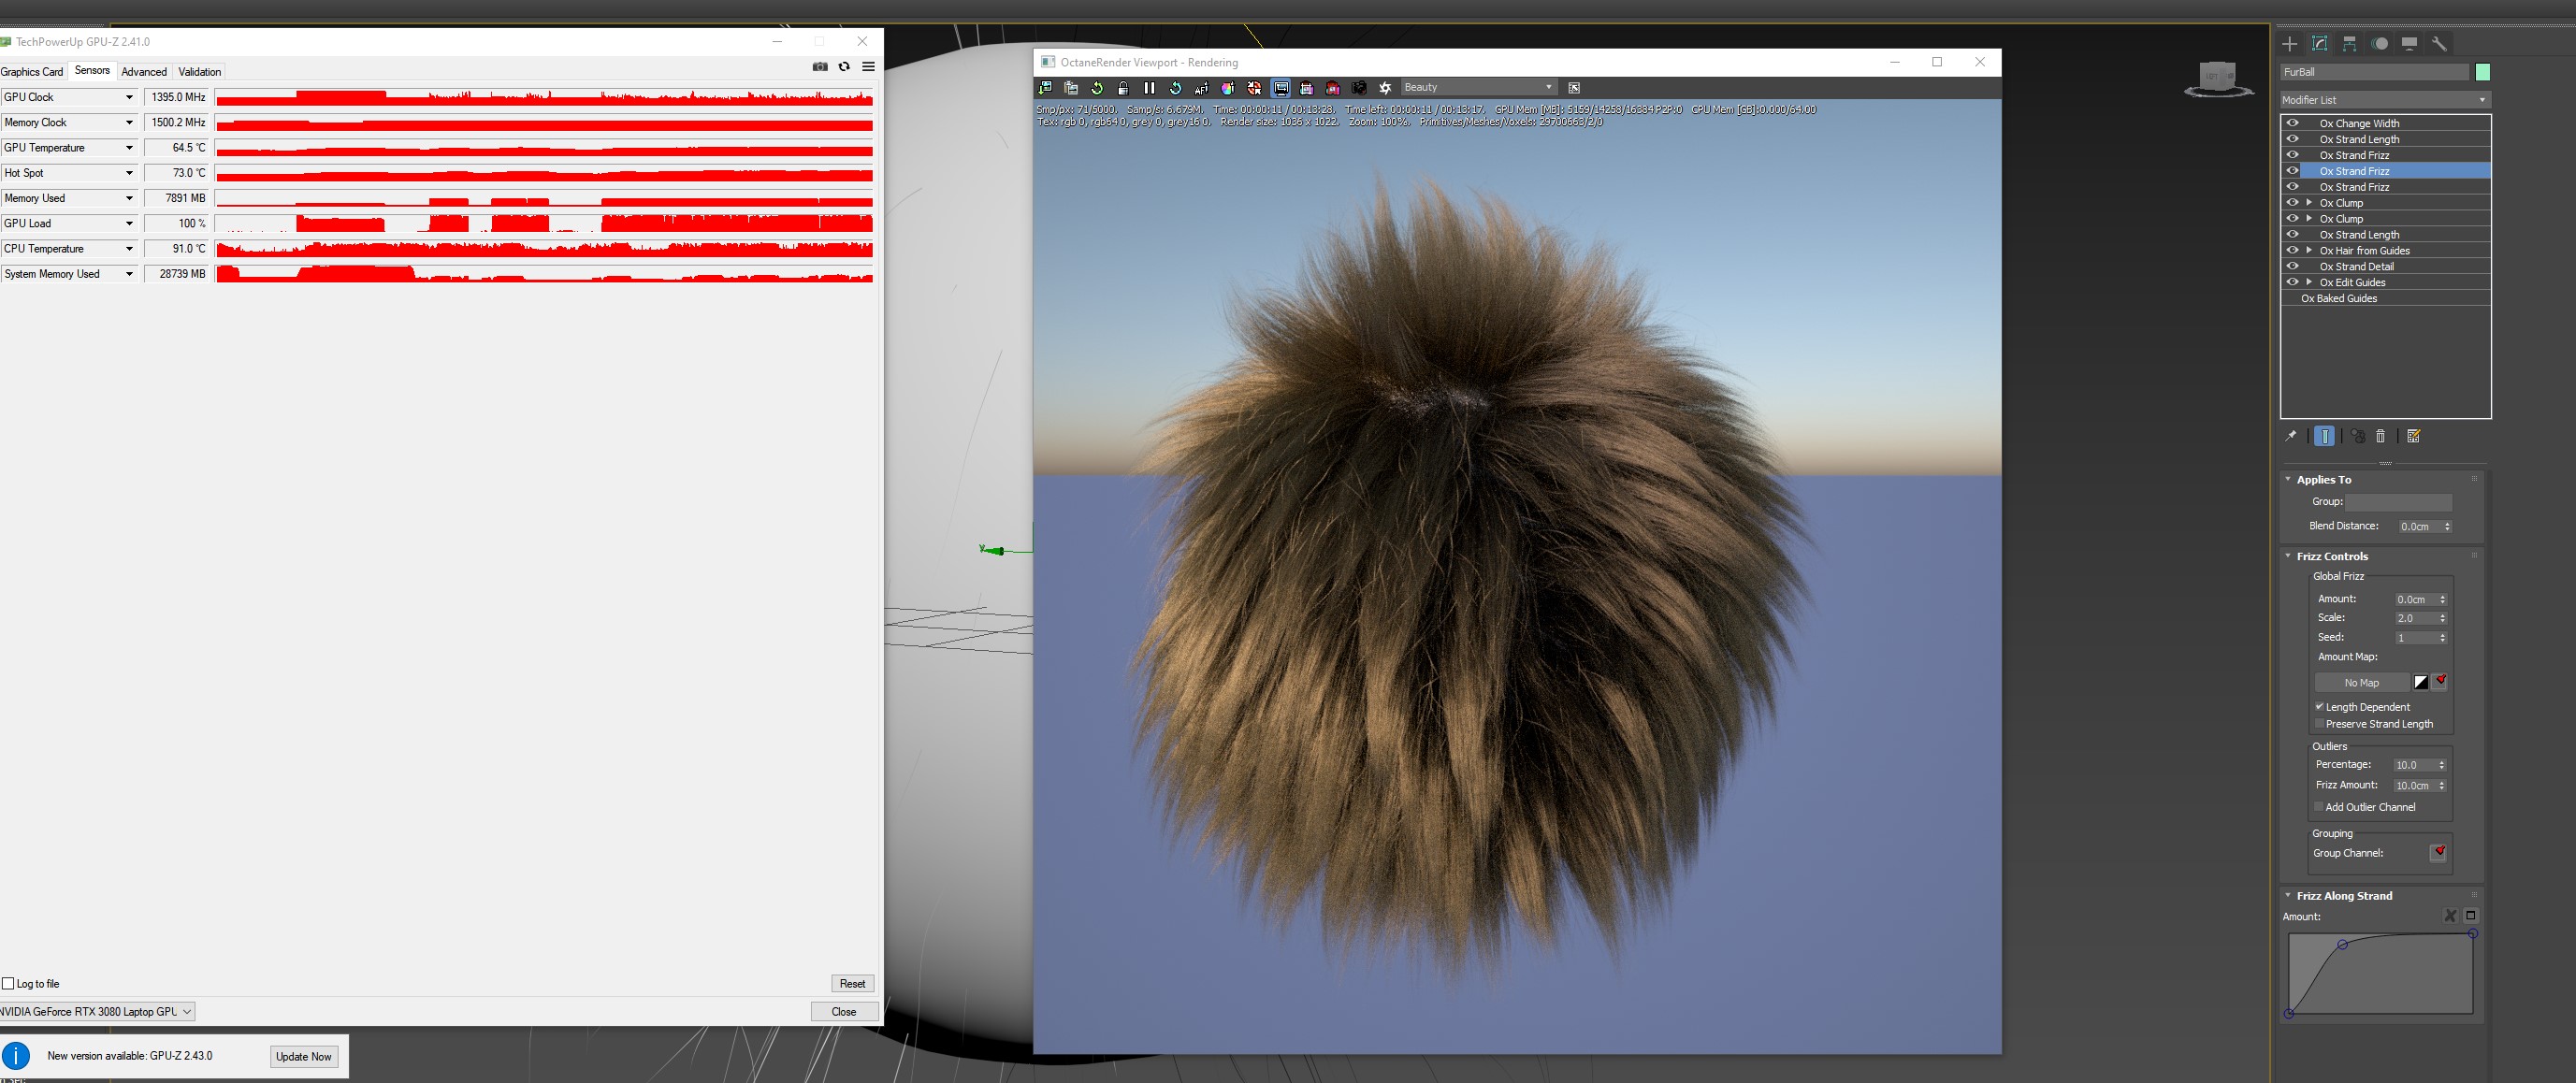The width and height of the screenshot is (2576, 1083).
Task: Pause the Octane render
Action: click(x=1149, y=88)
